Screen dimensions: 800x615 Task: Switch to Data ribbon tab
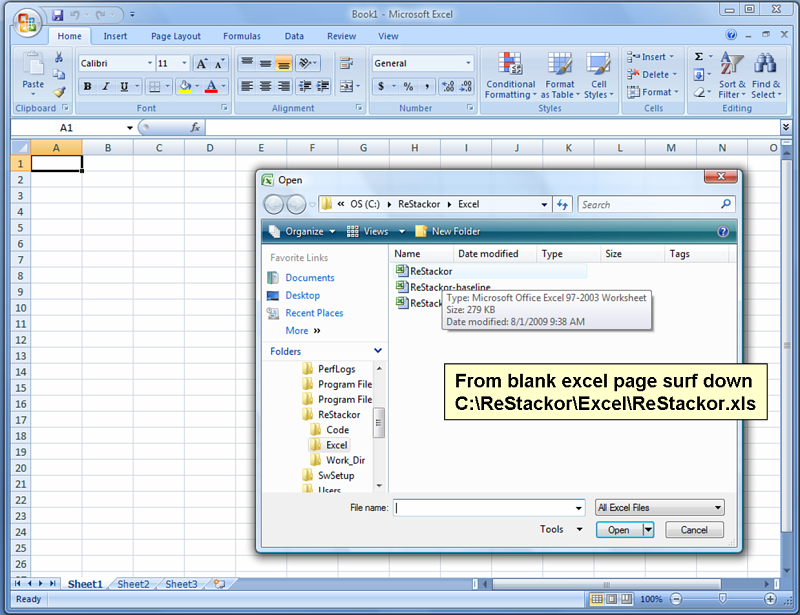click(294, 36)
